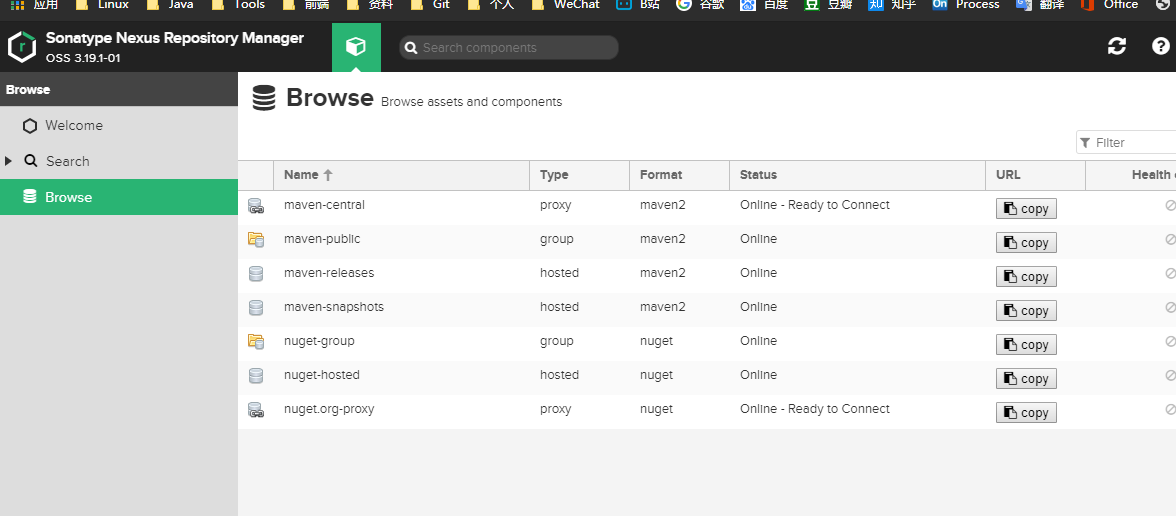Open the Office bookmark

click(x=1108, y=5)
